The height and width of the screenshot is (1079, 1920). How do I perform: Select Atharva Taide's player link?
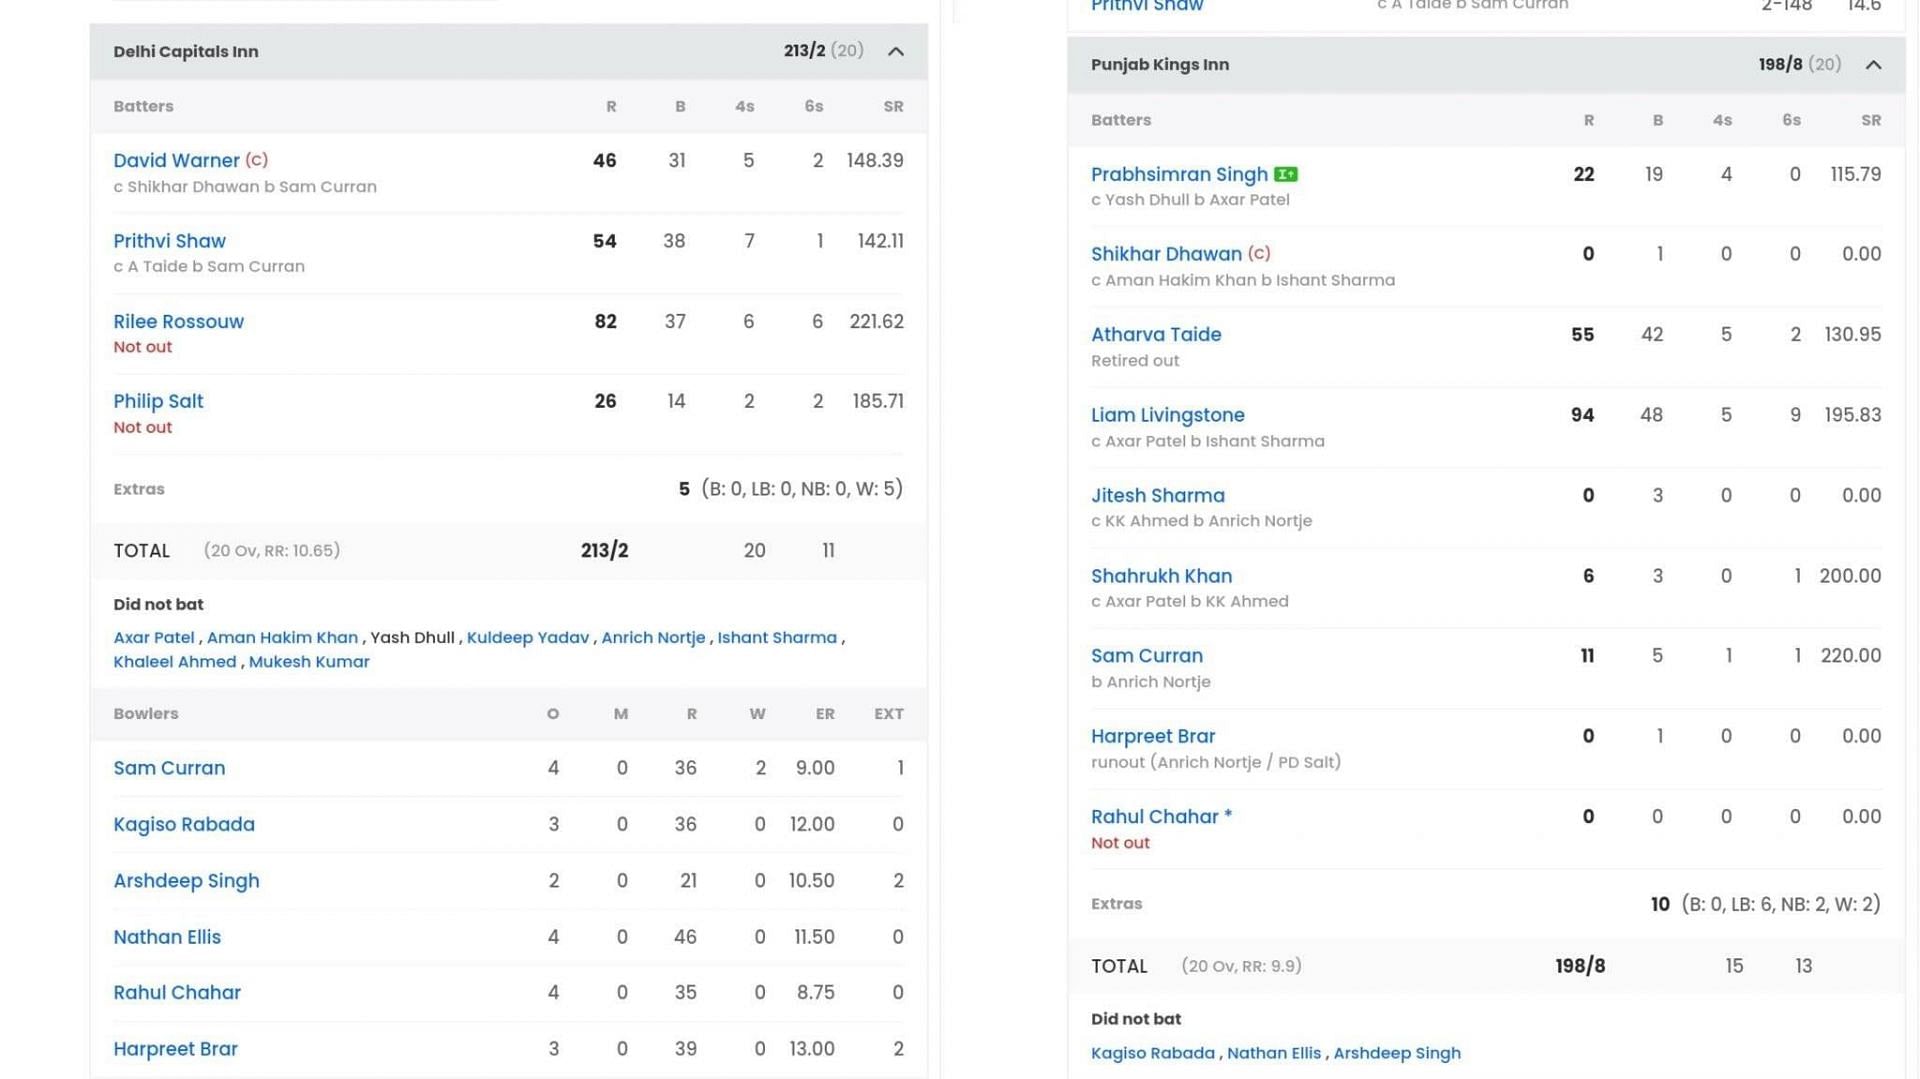[x=1155, y=335]
